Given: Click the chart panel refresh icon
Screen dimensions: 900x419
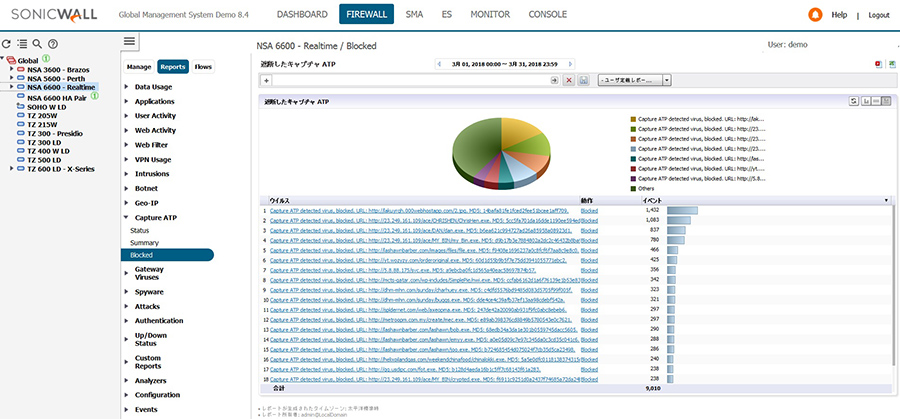Looking at the screenshot, I should pyautogui.click(x=854, y=101).
